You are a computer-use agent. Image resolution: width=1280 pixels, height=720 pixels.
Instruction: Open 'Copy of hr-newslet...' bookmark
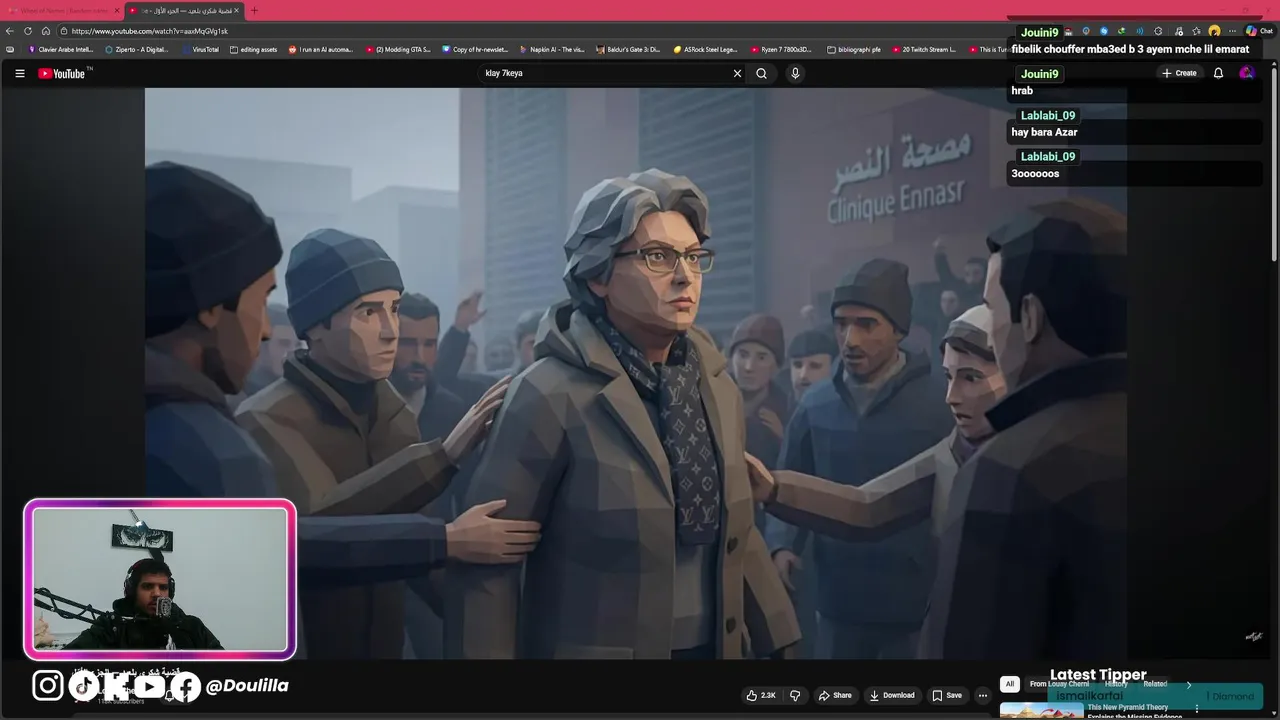pos(475,49)
